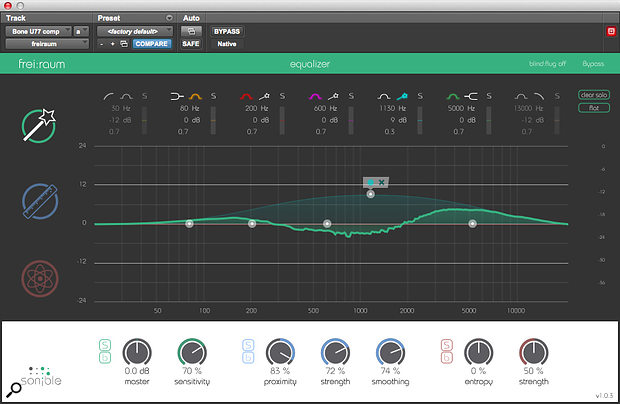Reset the EQ with the flat button

(594, 108)
